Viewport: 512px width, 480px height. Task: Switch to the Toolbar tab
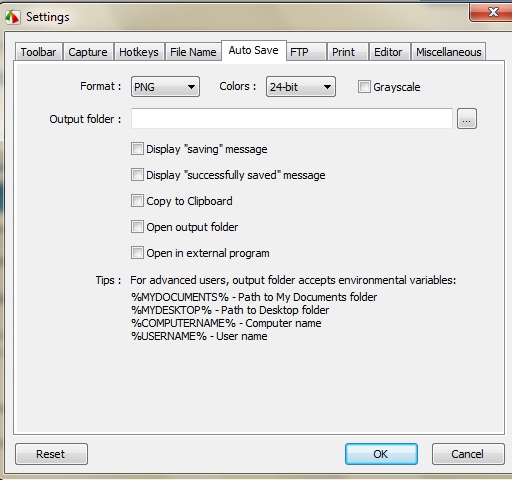[38, 52]
